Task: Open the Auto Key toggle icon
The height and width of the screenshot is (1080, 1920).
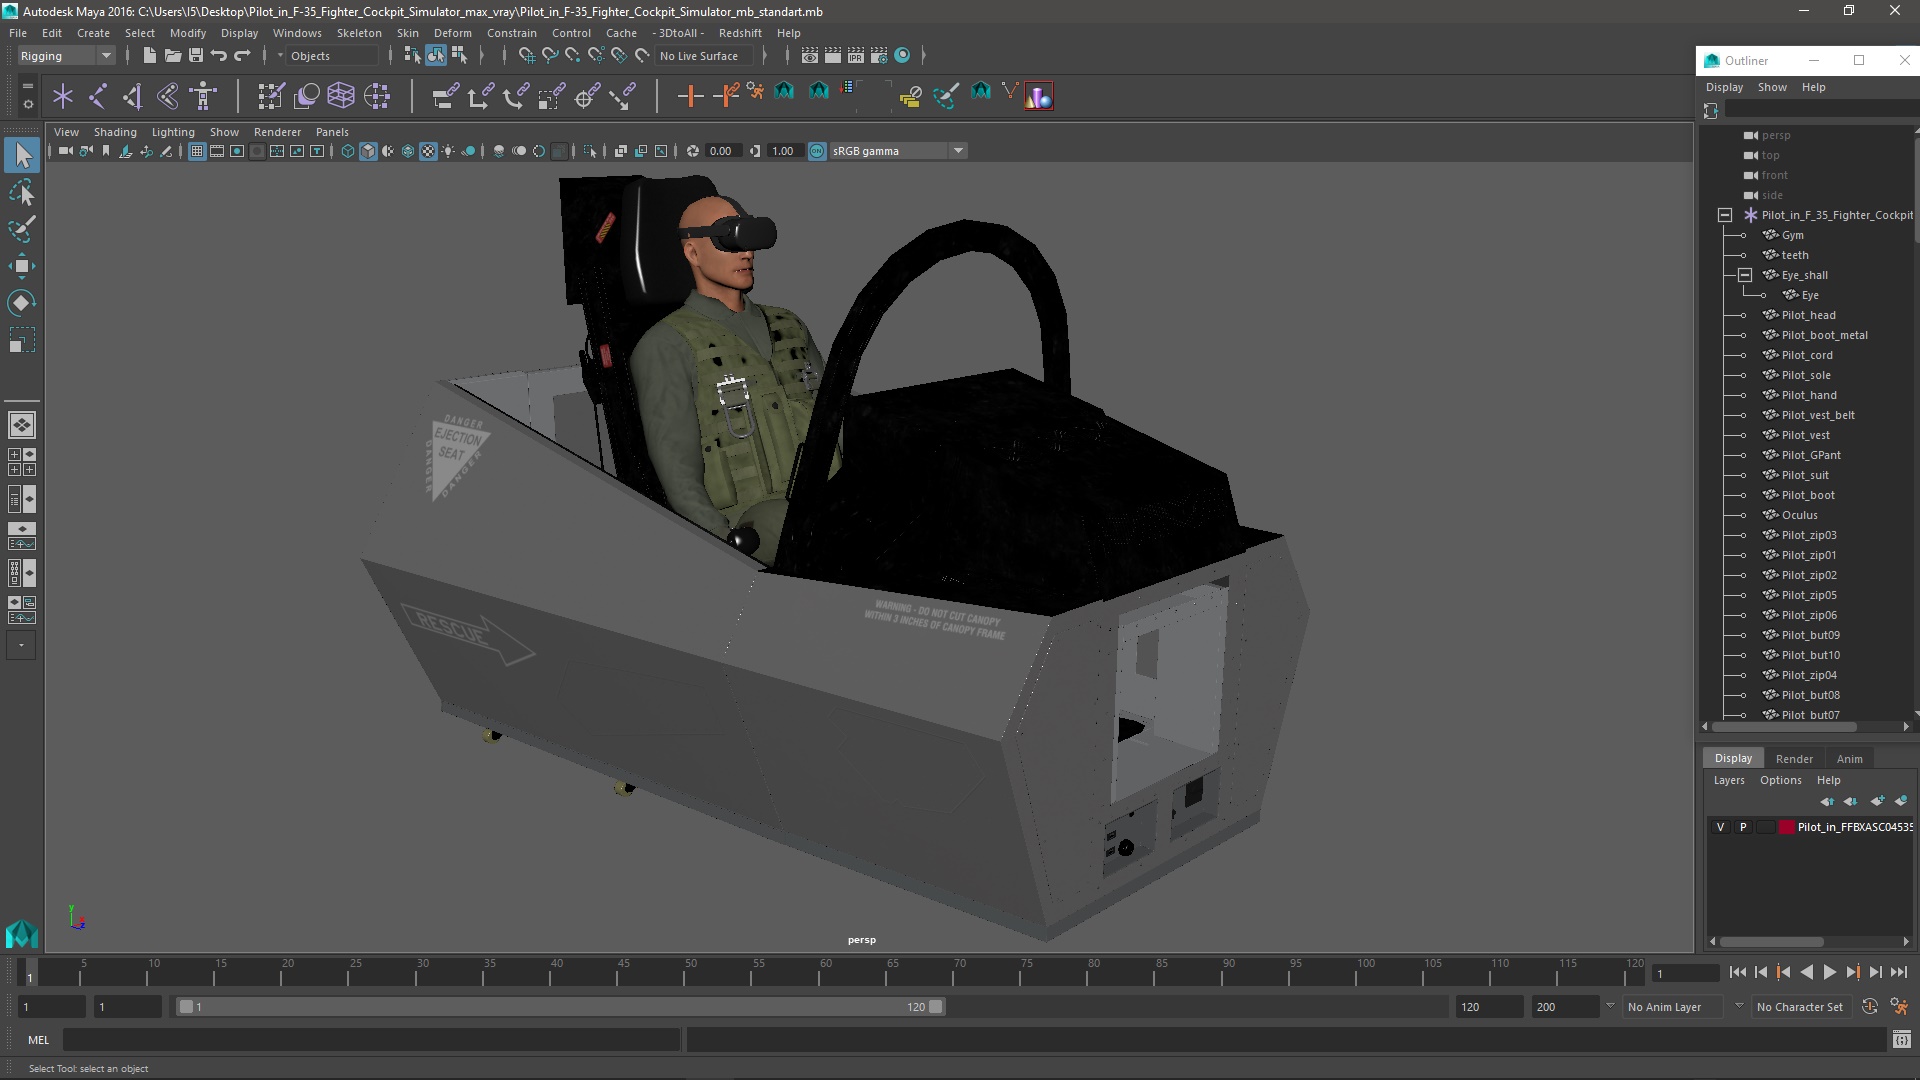Action: (x=1870, y=1007)
